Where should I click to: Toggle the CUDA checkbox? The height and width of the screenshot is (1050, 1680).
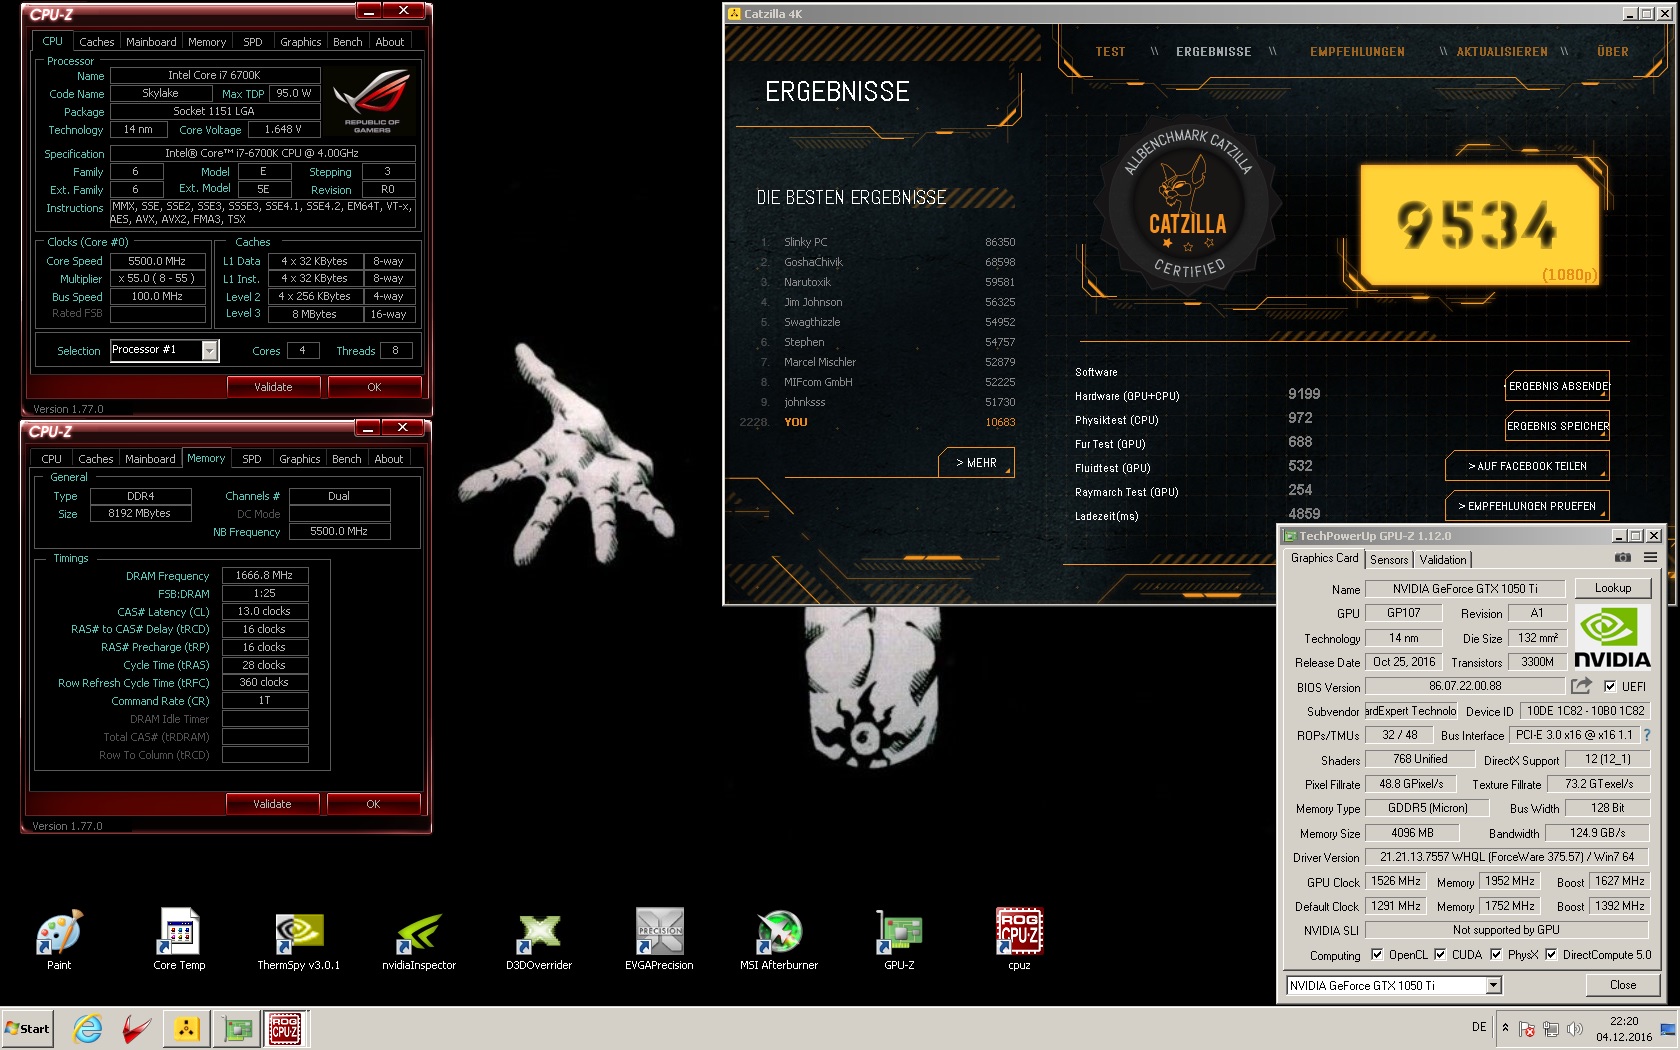tap(1440, 955)
